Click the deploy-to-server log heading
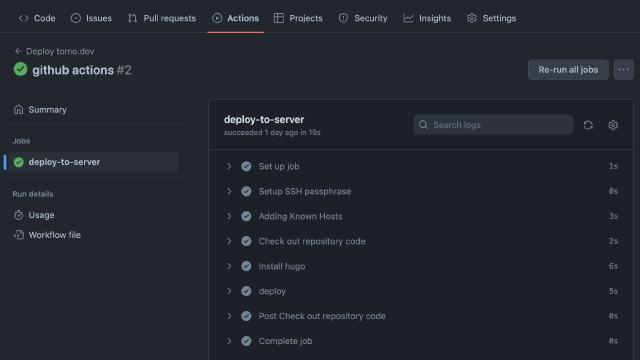 point(264,120)
